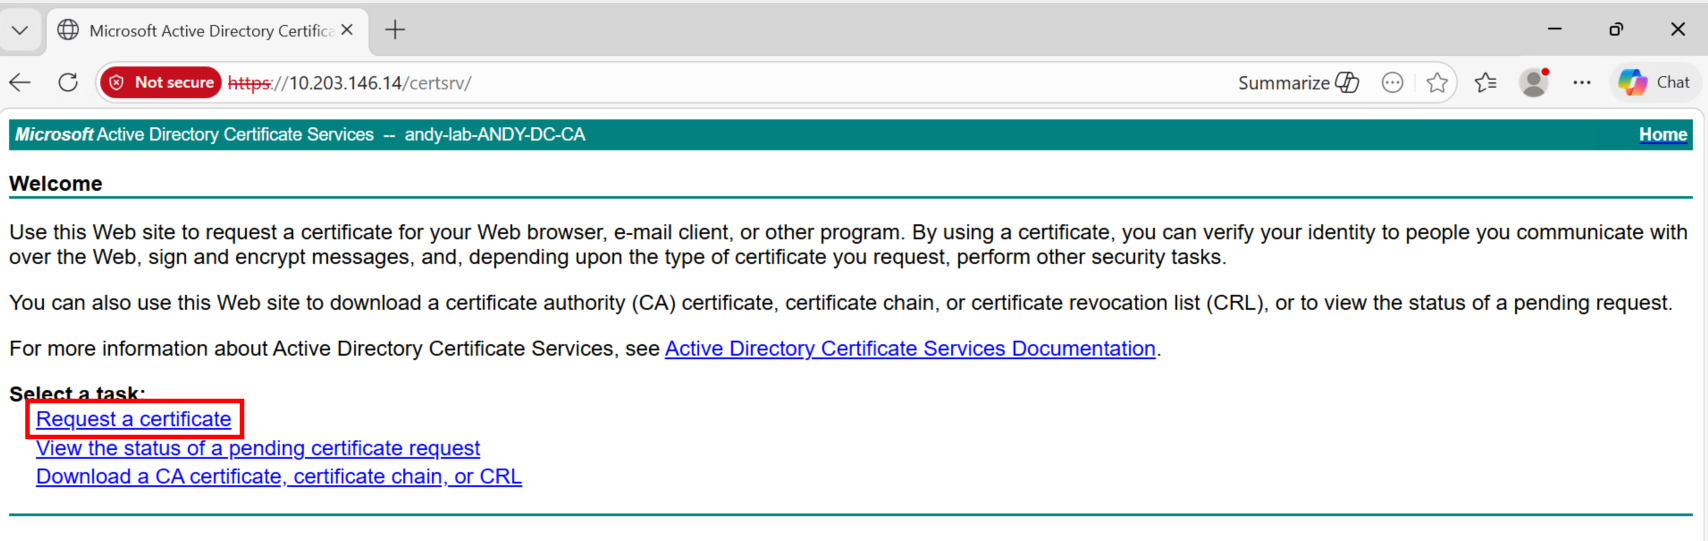1708x541 pixels.
Task: Add this page to favorites star
Action: [1437, 83]
